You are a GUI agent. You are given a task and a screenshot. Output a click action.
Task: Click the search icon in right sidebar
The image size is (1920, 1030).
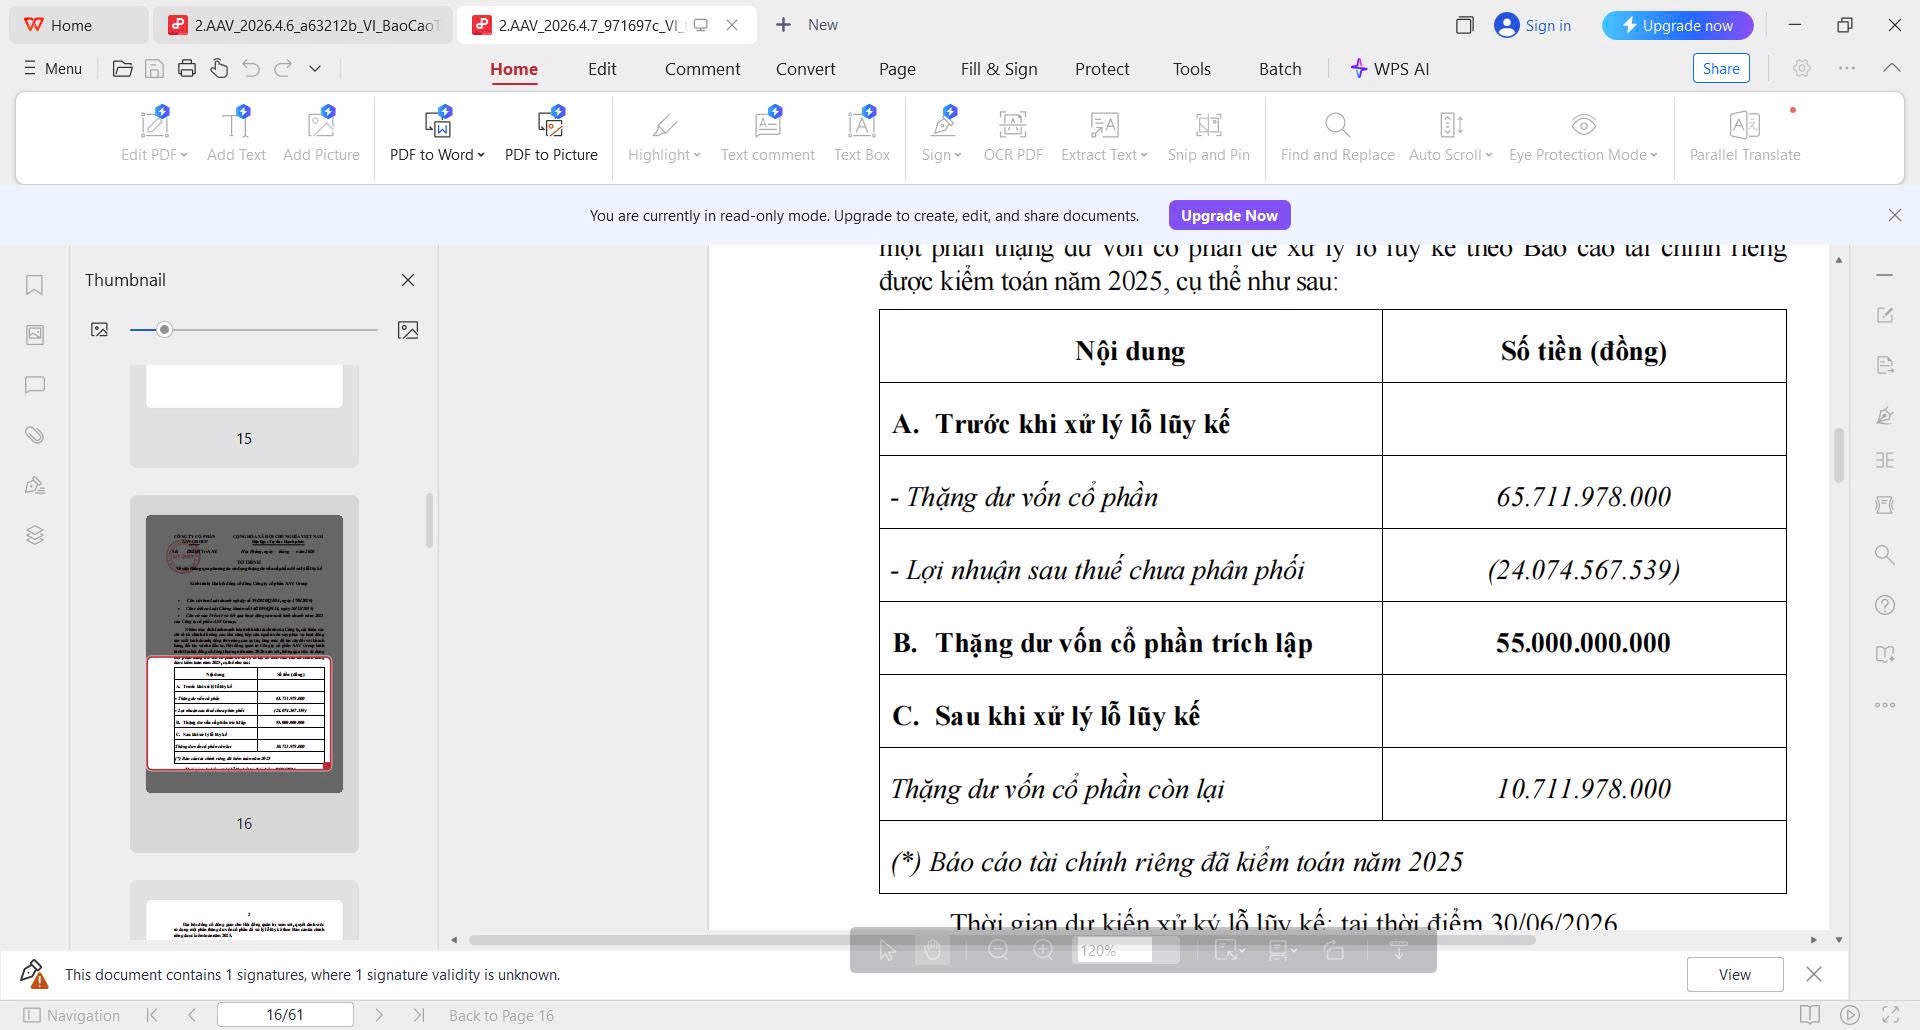pos(1884,554)
